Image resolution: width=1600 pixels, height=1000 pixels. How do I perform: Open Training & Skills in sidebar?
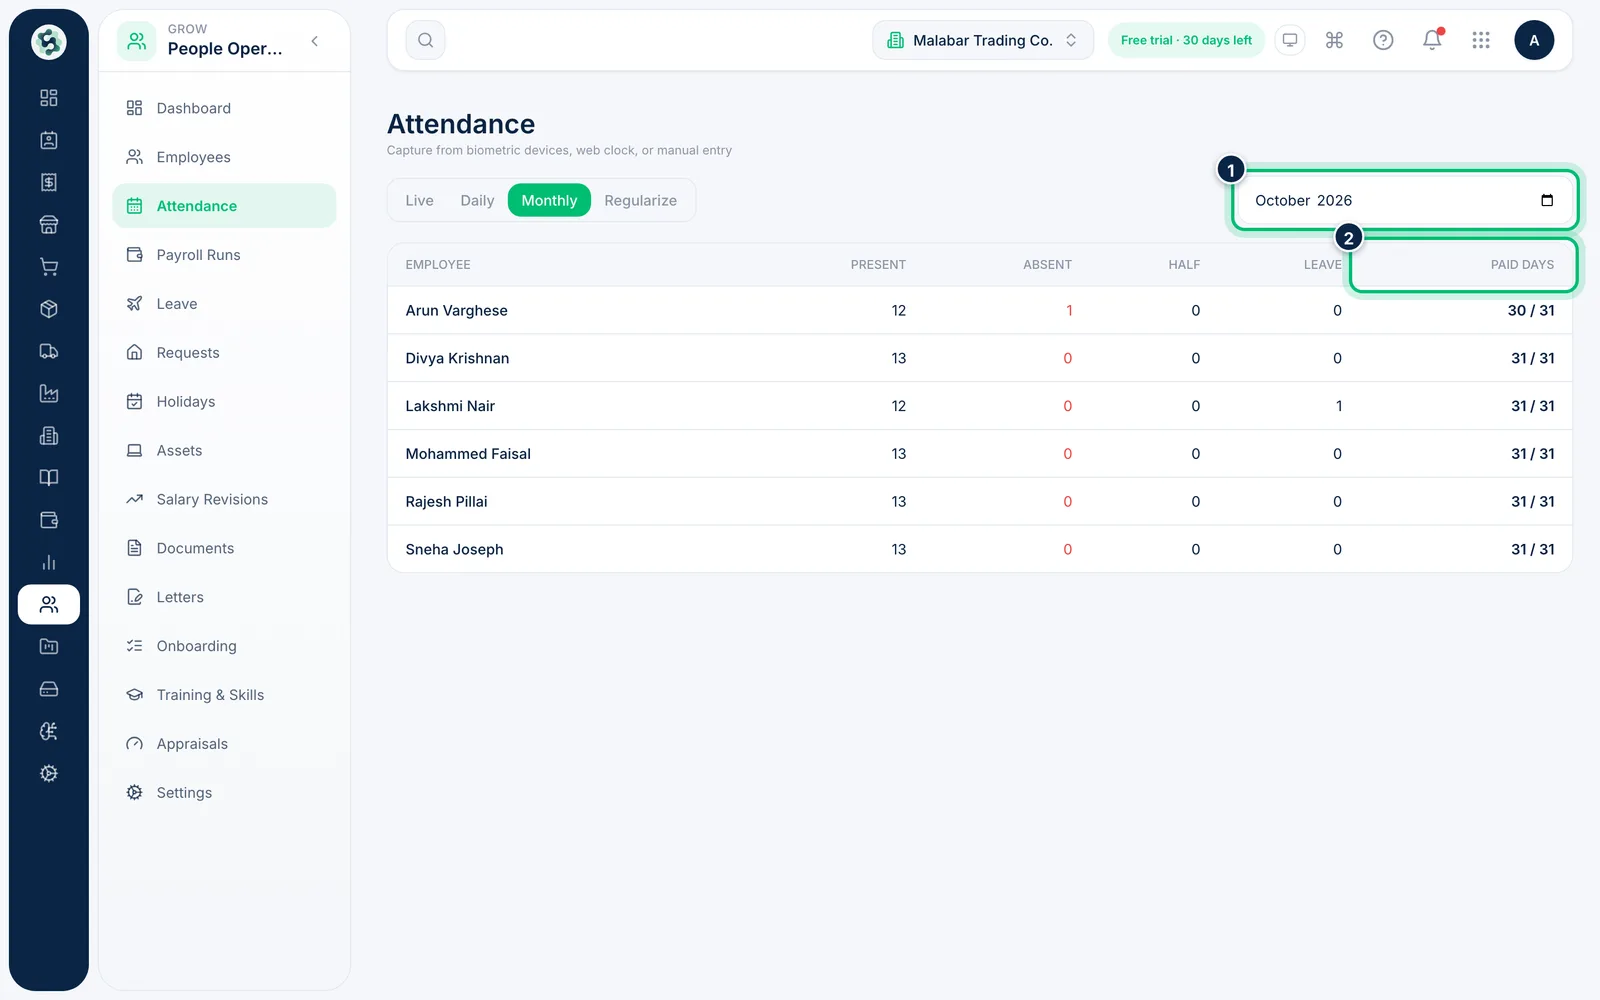[224, 695]
